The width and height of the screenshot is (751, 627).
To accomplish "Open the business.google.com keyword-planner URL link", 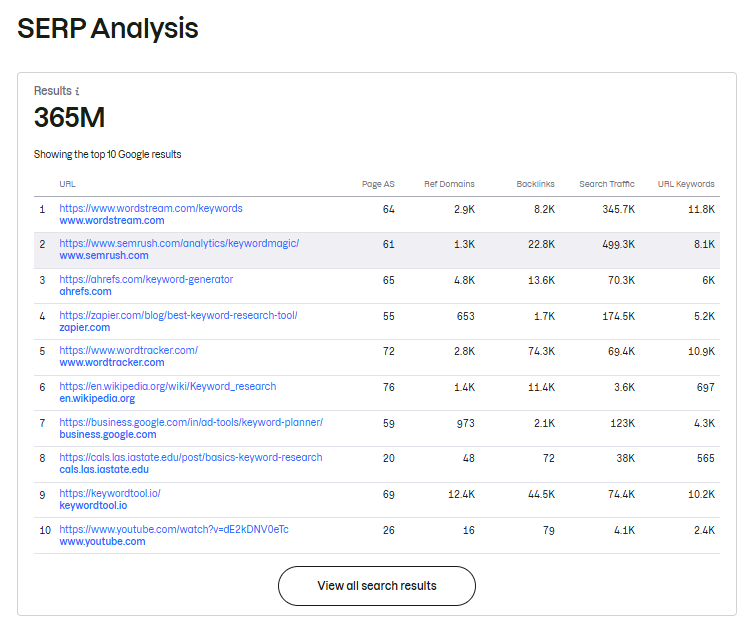I will click(191, 422).
